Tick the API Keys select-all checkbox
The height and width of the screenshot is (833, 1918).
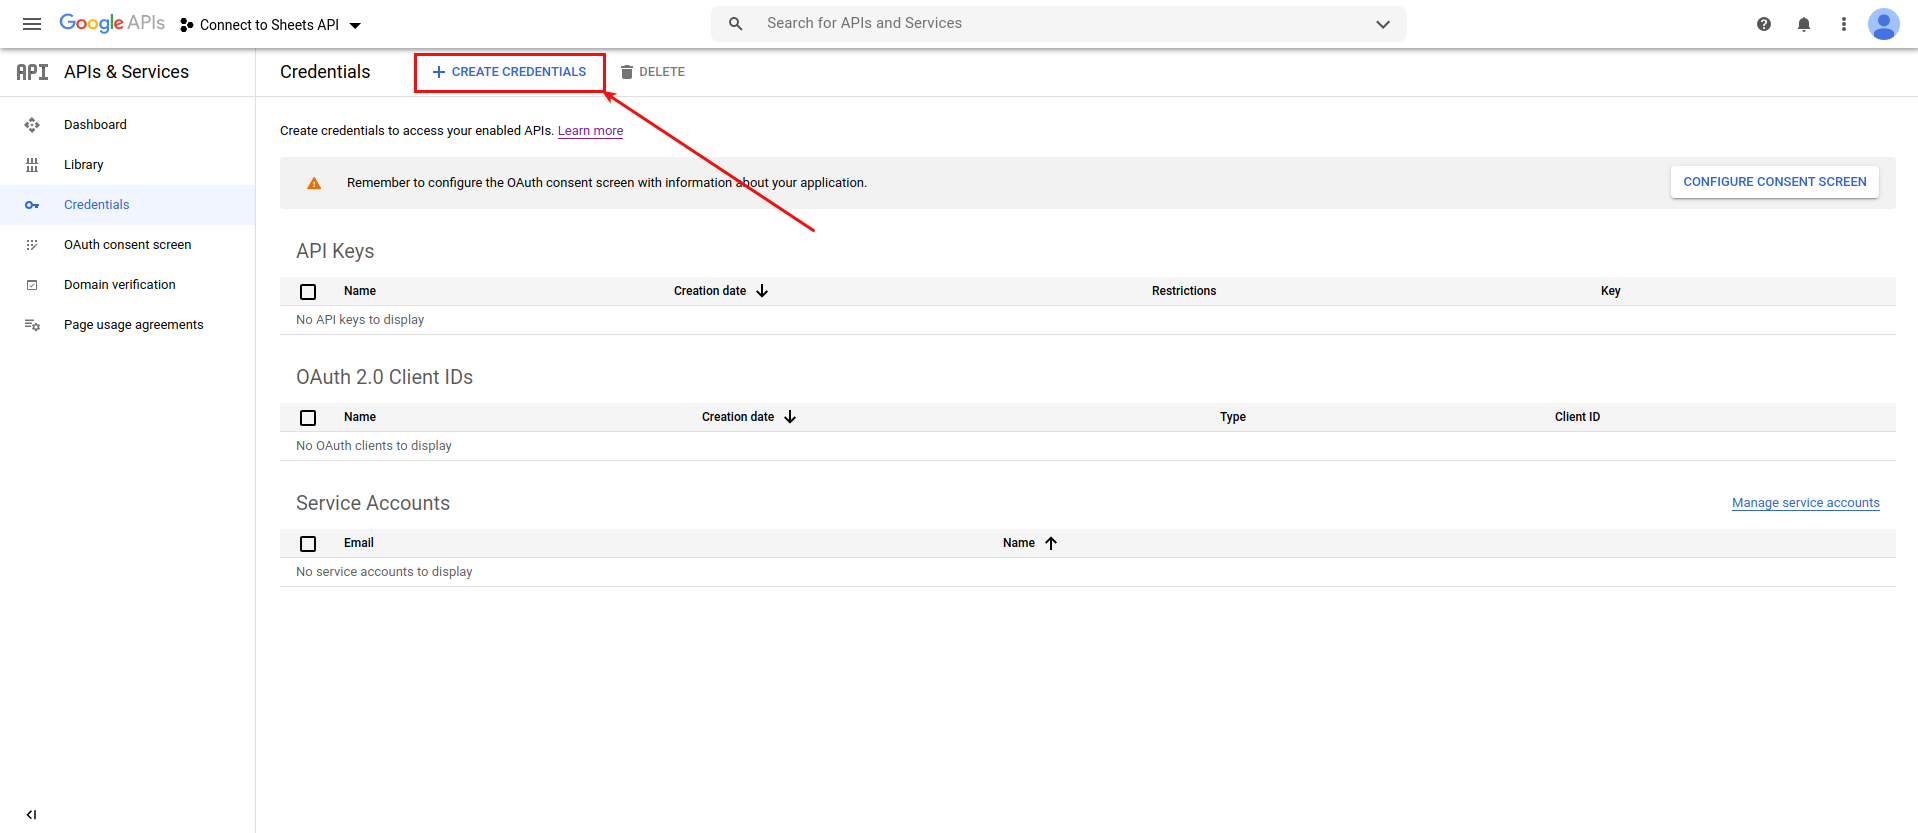tap(308, 292)
